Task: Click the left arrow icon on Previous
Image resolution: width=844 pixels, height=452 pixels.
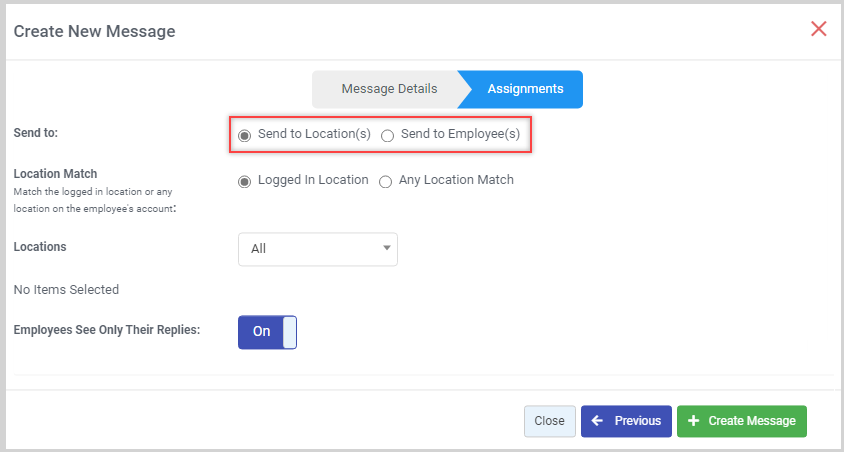Action: pos(597,421)
